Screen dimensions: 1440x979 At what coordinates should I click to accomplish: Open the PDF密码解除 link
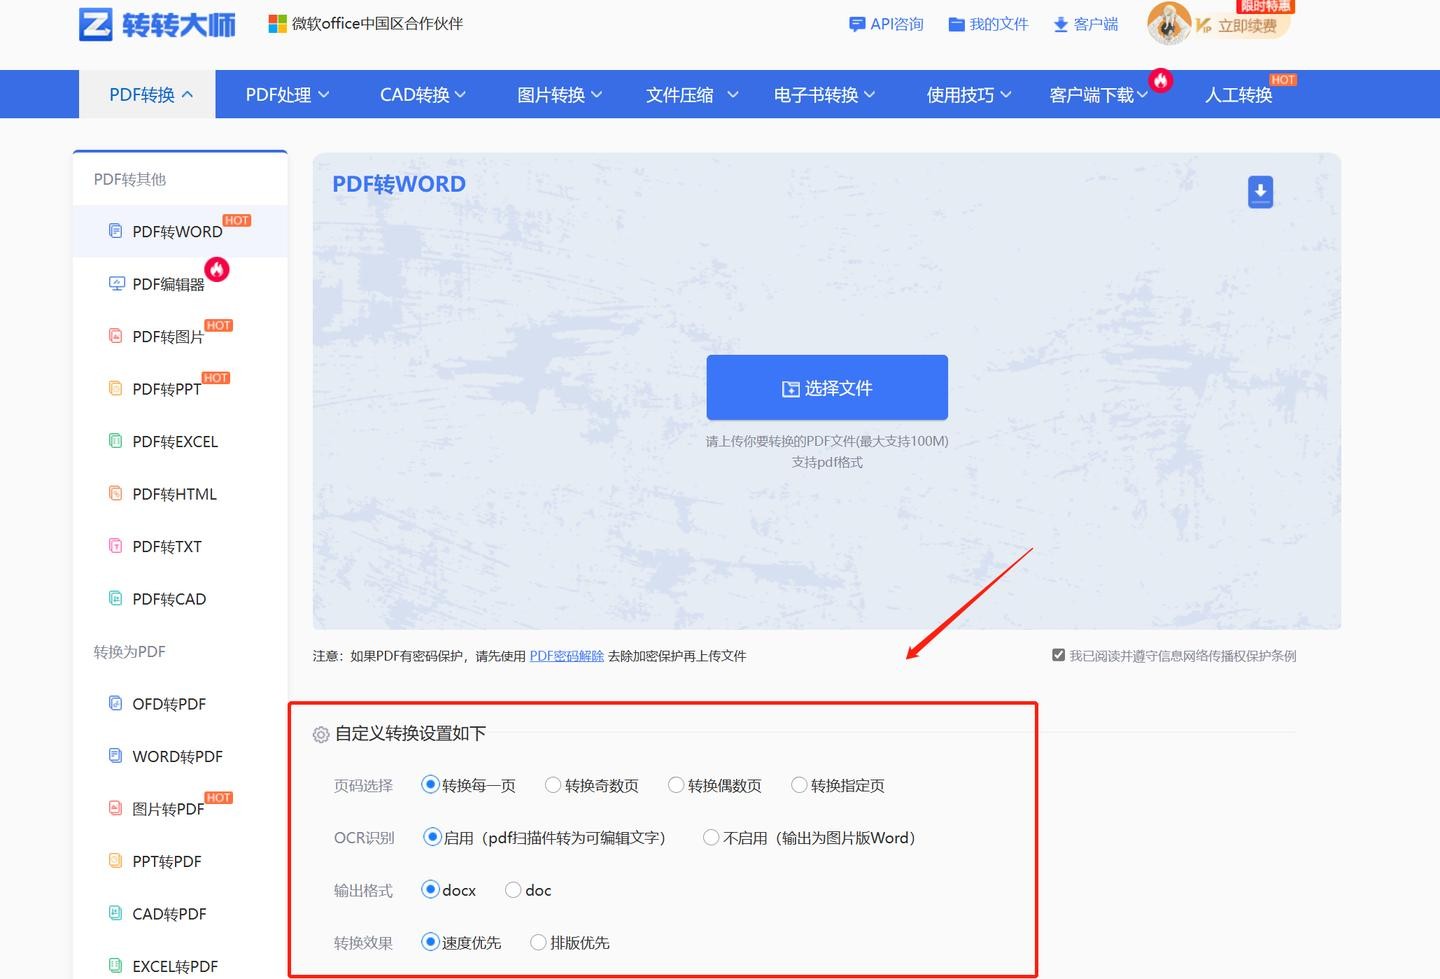click(x=566, y=656)
